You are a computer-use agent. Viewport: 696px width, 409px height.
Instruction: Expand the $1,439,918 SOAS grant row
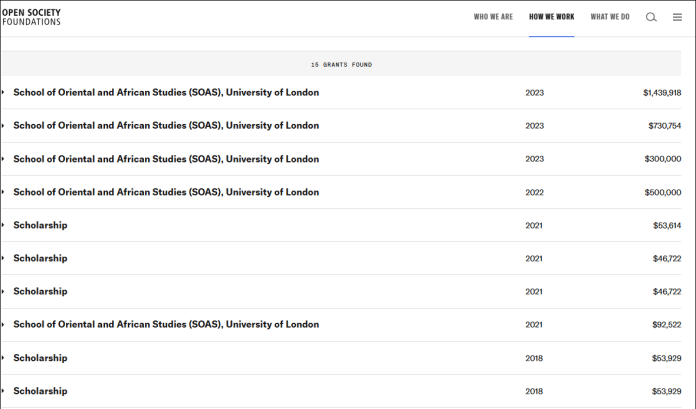pos(3,93)
